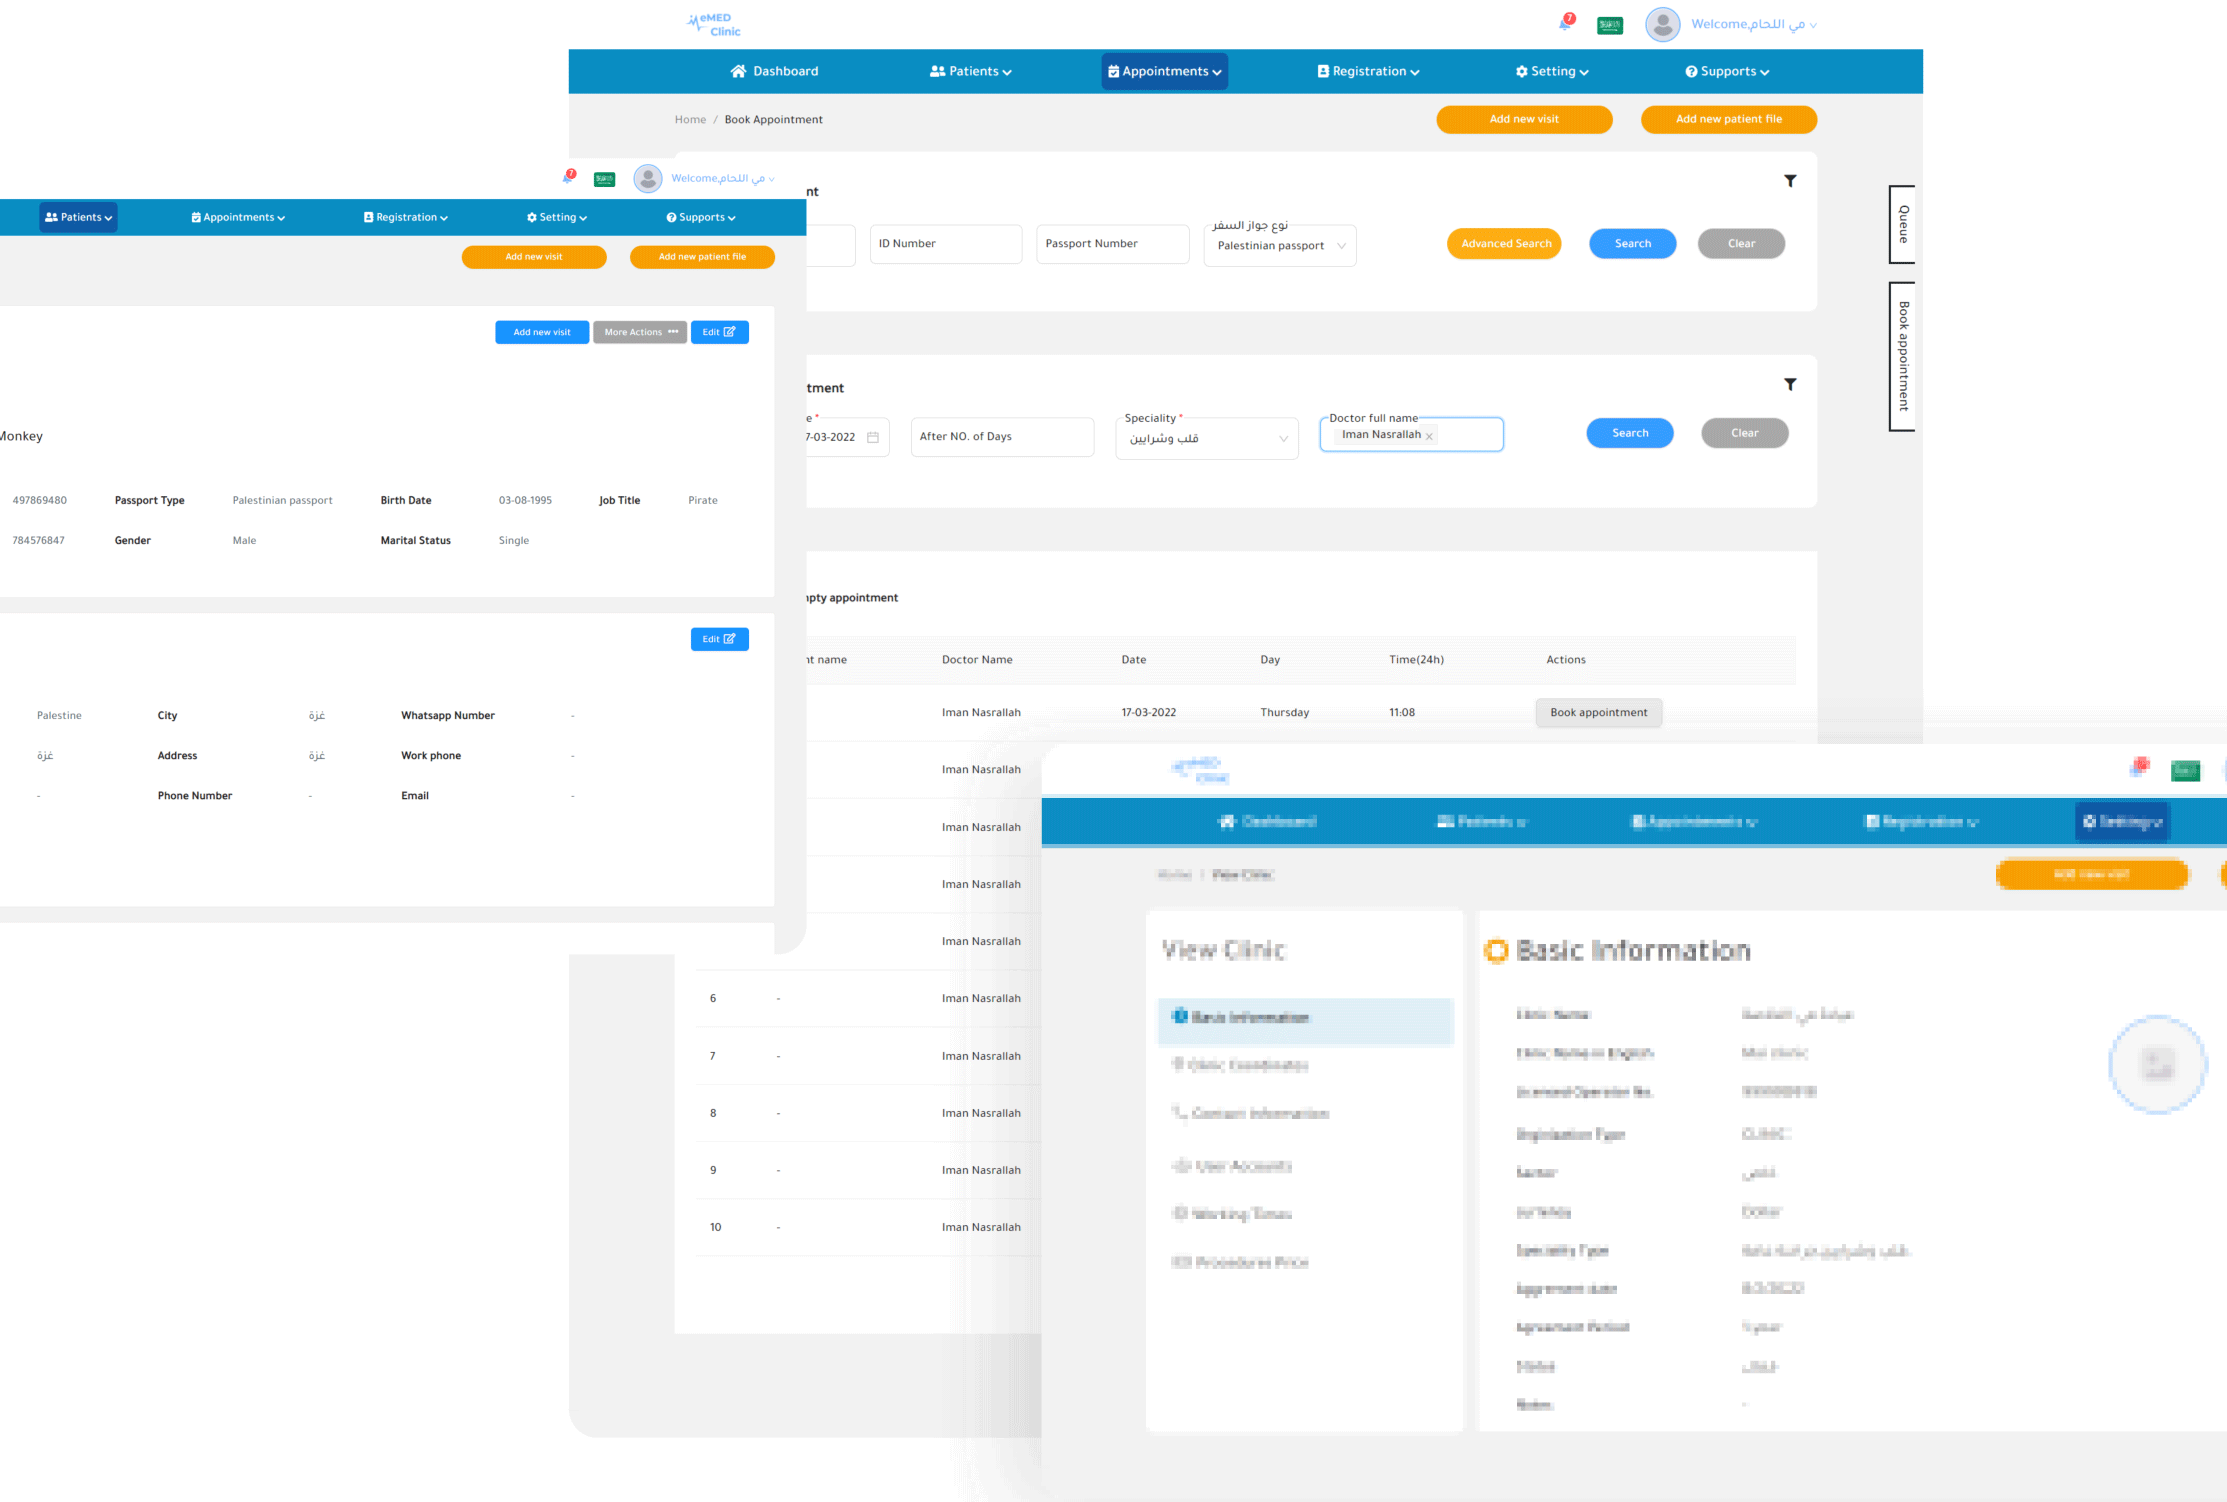
Task: Click filter funnel icon in appointment search panel
Action: (1790, 384)
